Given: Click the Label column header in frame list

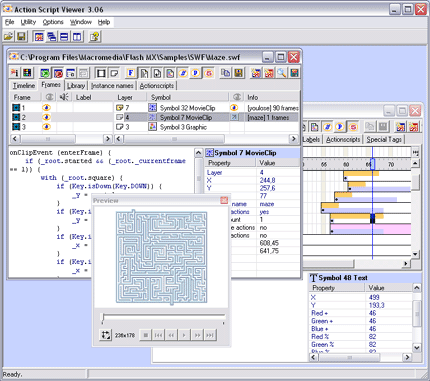Looking at the screenshot, I should [93, 97].
